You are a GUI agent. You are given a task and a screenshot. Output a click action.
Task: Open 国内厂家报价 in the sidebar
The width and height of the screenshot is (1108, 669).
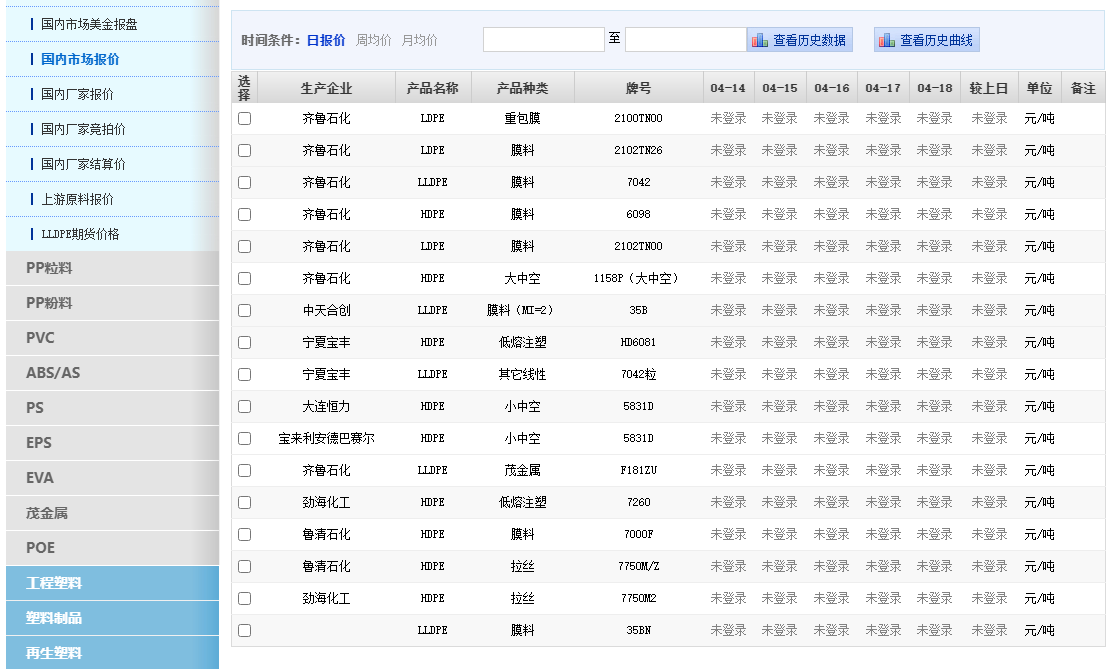pos(77,94)
